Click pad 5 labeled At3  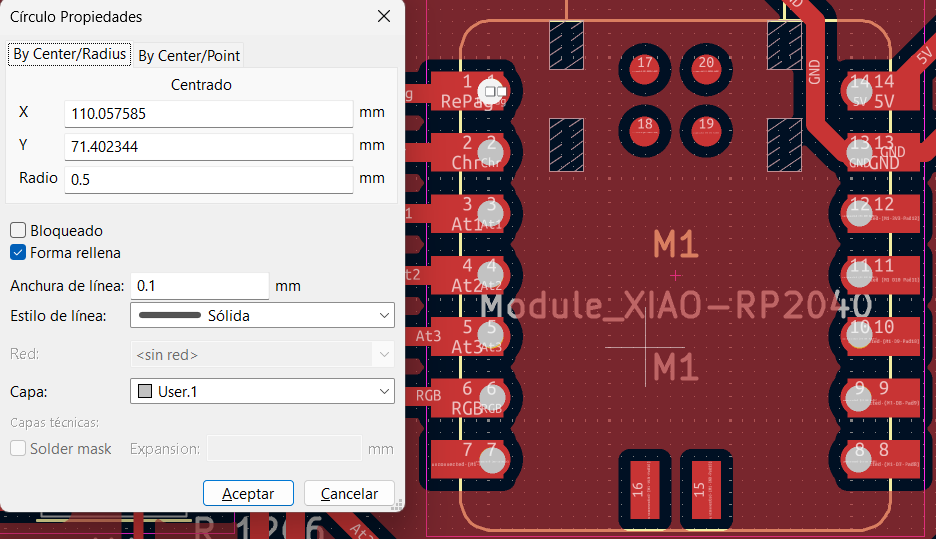pyautogui.click(x=470, y=336)
